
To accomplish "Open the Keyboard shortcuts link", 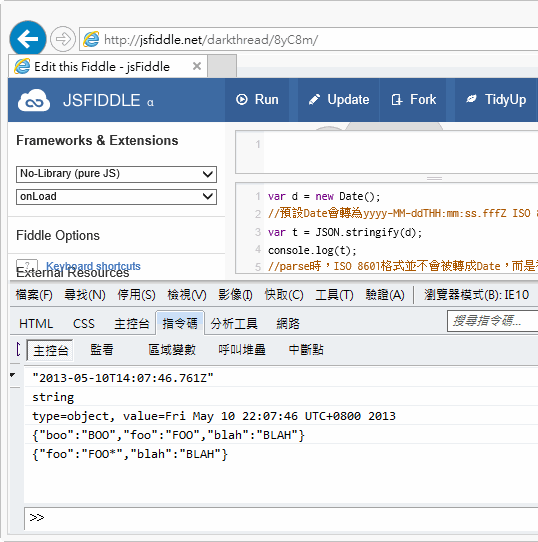I will [93, 266].
